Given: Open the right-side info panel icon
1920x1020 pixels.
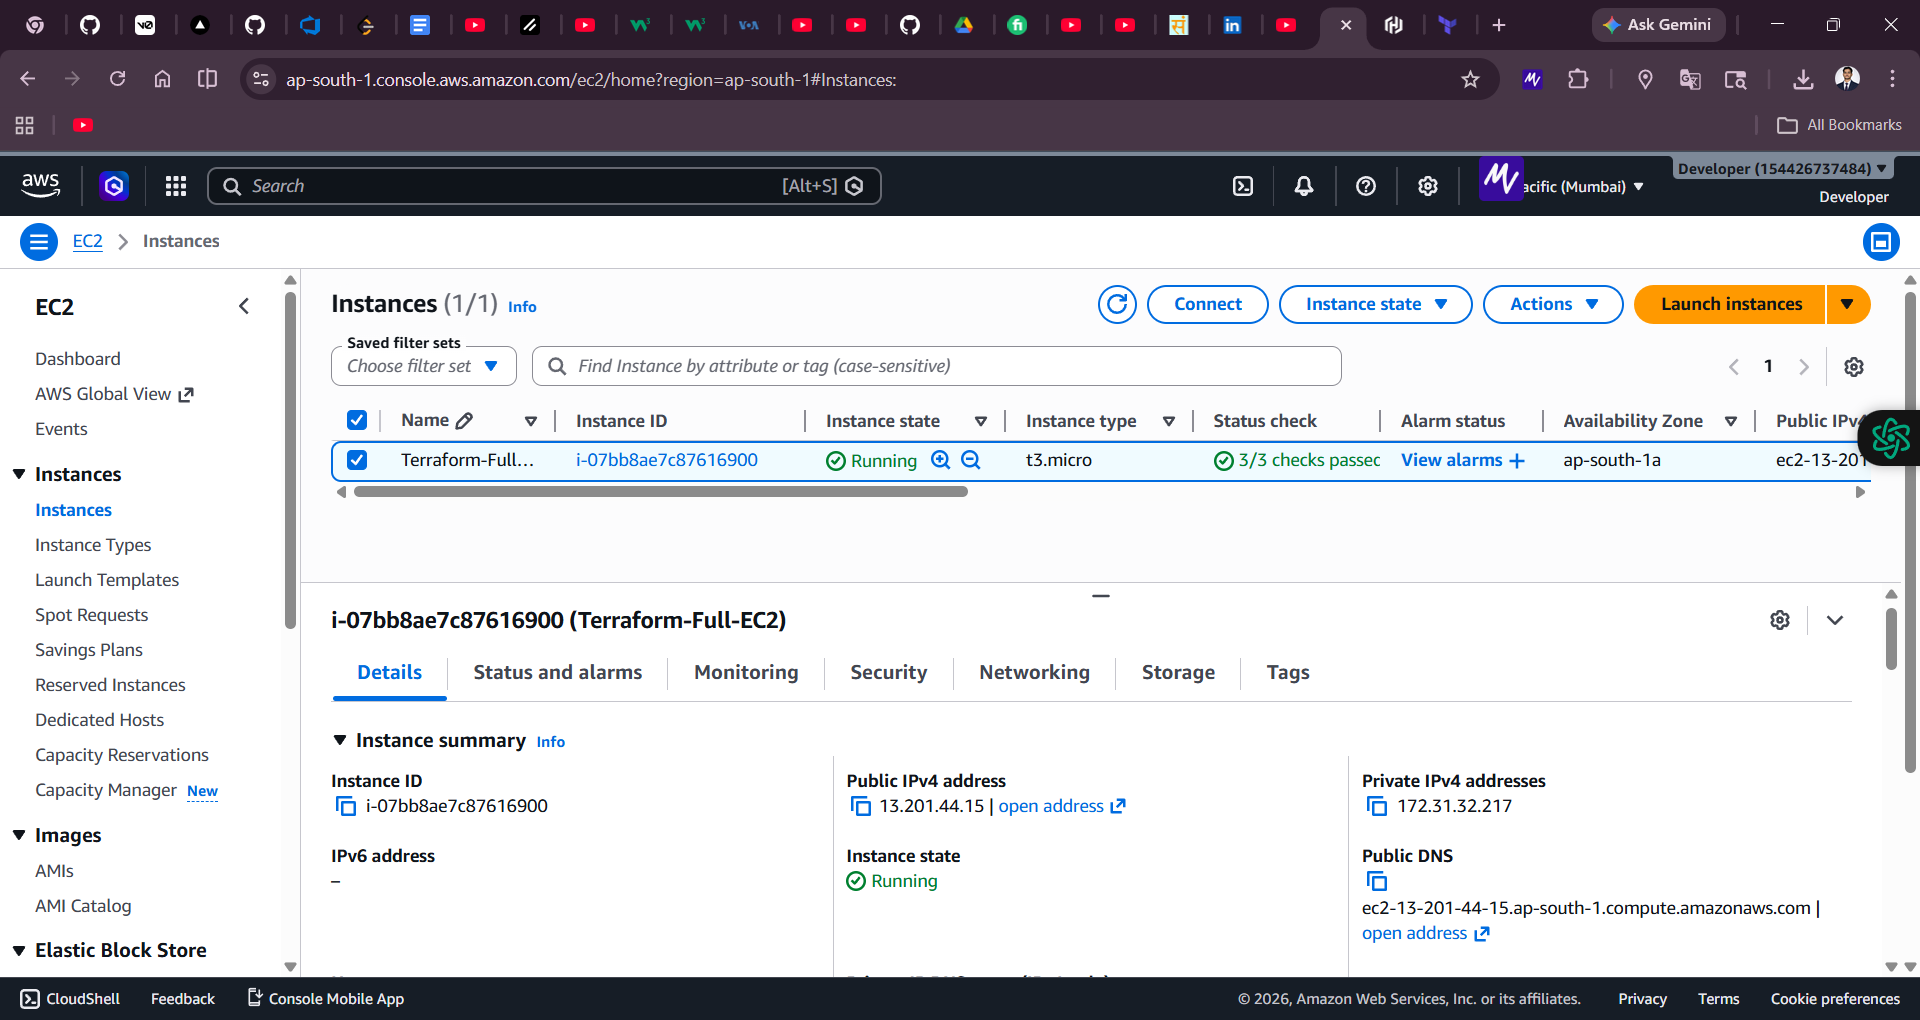Looking at the screenshot, I should coord(1881,242).
